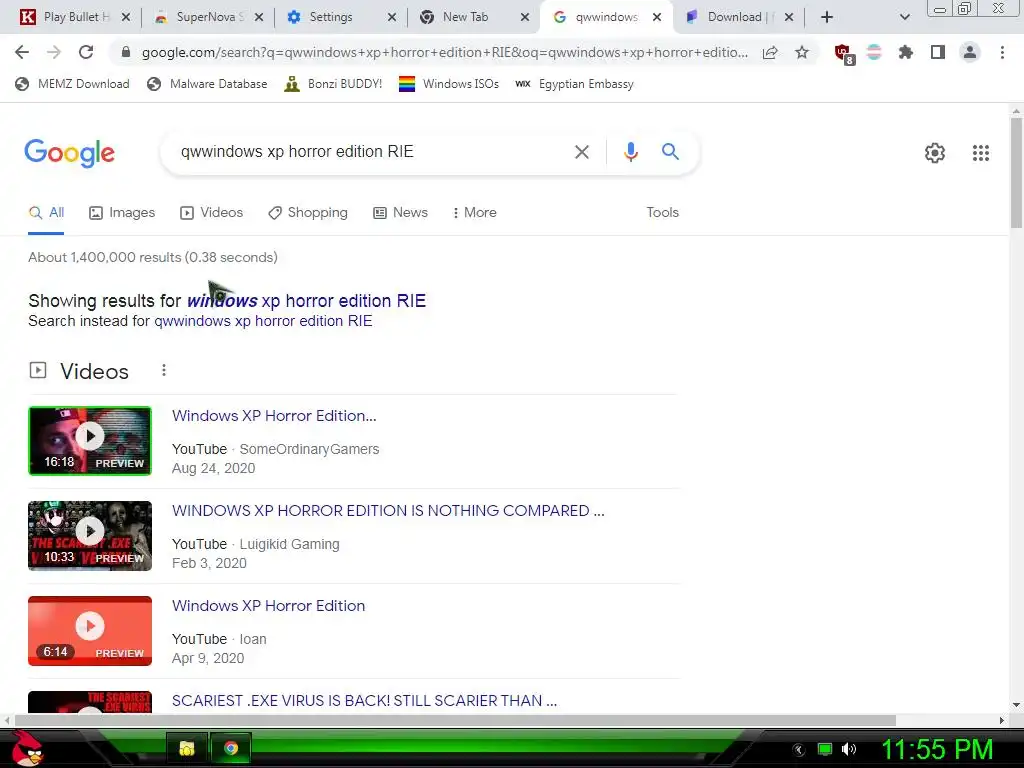Open 'SCARIEST .EXE VIRUS IS BACK!' link
The height and width of the screenshot is (768, 1024).
click(x=364, y=701)
